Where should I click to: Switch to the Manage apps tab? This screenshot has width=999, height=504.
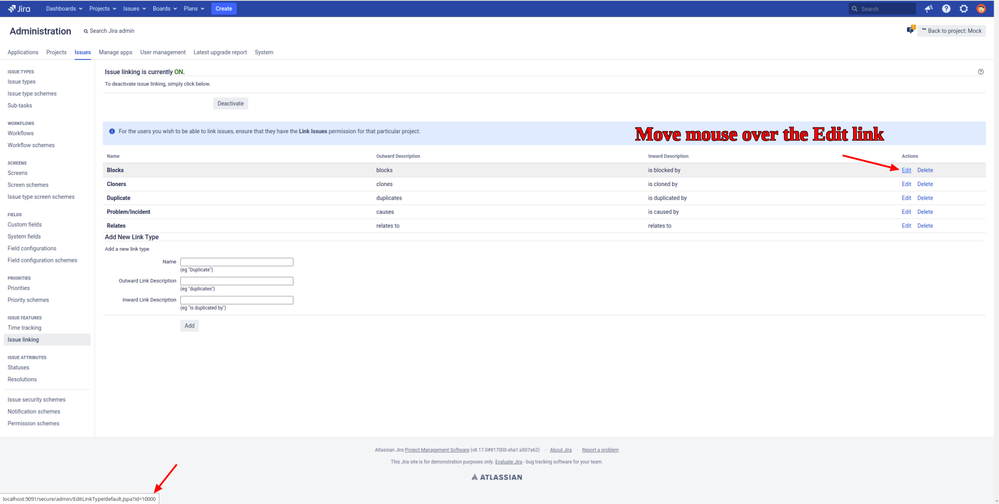[x=115, y=52]
